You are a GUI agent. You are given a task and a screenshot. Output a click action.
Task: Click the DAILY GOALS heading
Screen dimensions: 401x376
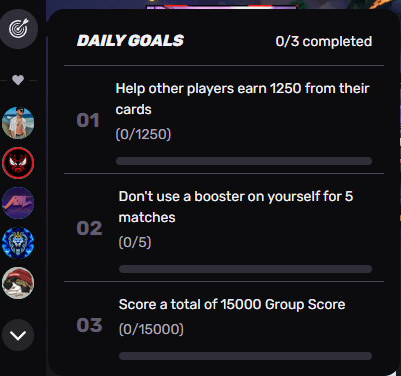tap(130, 41)
